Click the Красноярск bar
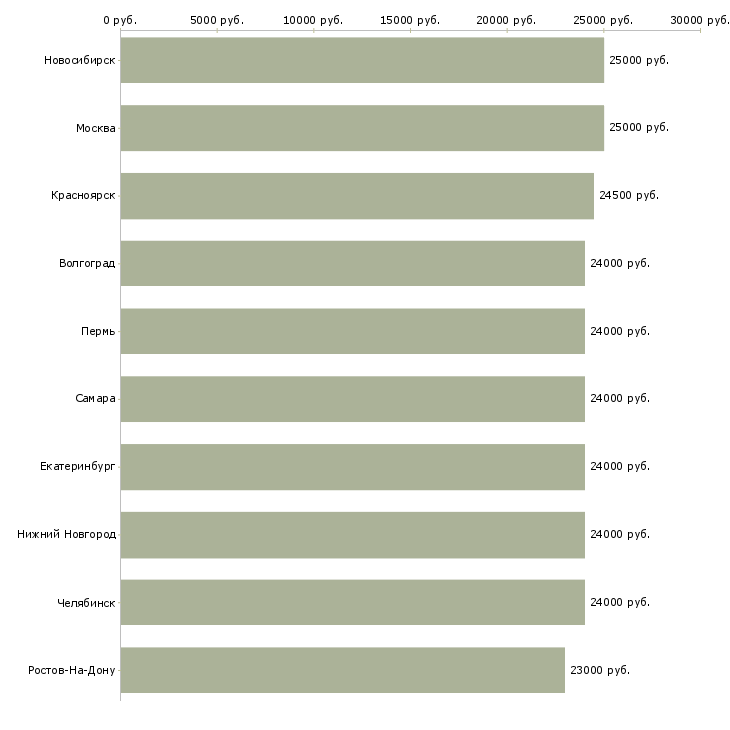The height and width of the screenshot is (730, 730). click(357, 196)
